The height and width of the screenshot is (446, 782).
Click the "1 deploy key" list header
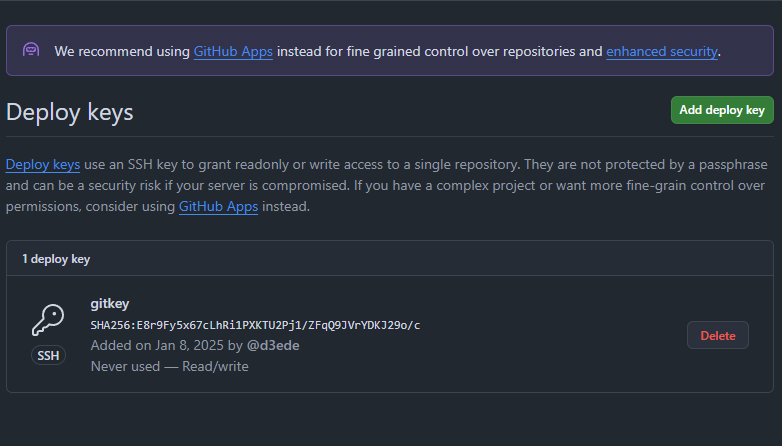[56, 259]
